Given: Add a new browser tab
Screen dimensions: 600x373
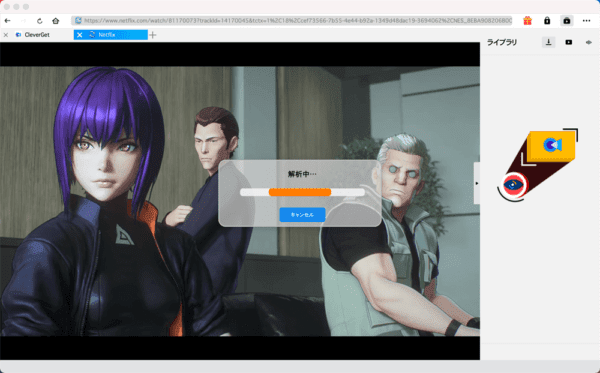Looking at the screenshot, I should (x=153, y=35).
